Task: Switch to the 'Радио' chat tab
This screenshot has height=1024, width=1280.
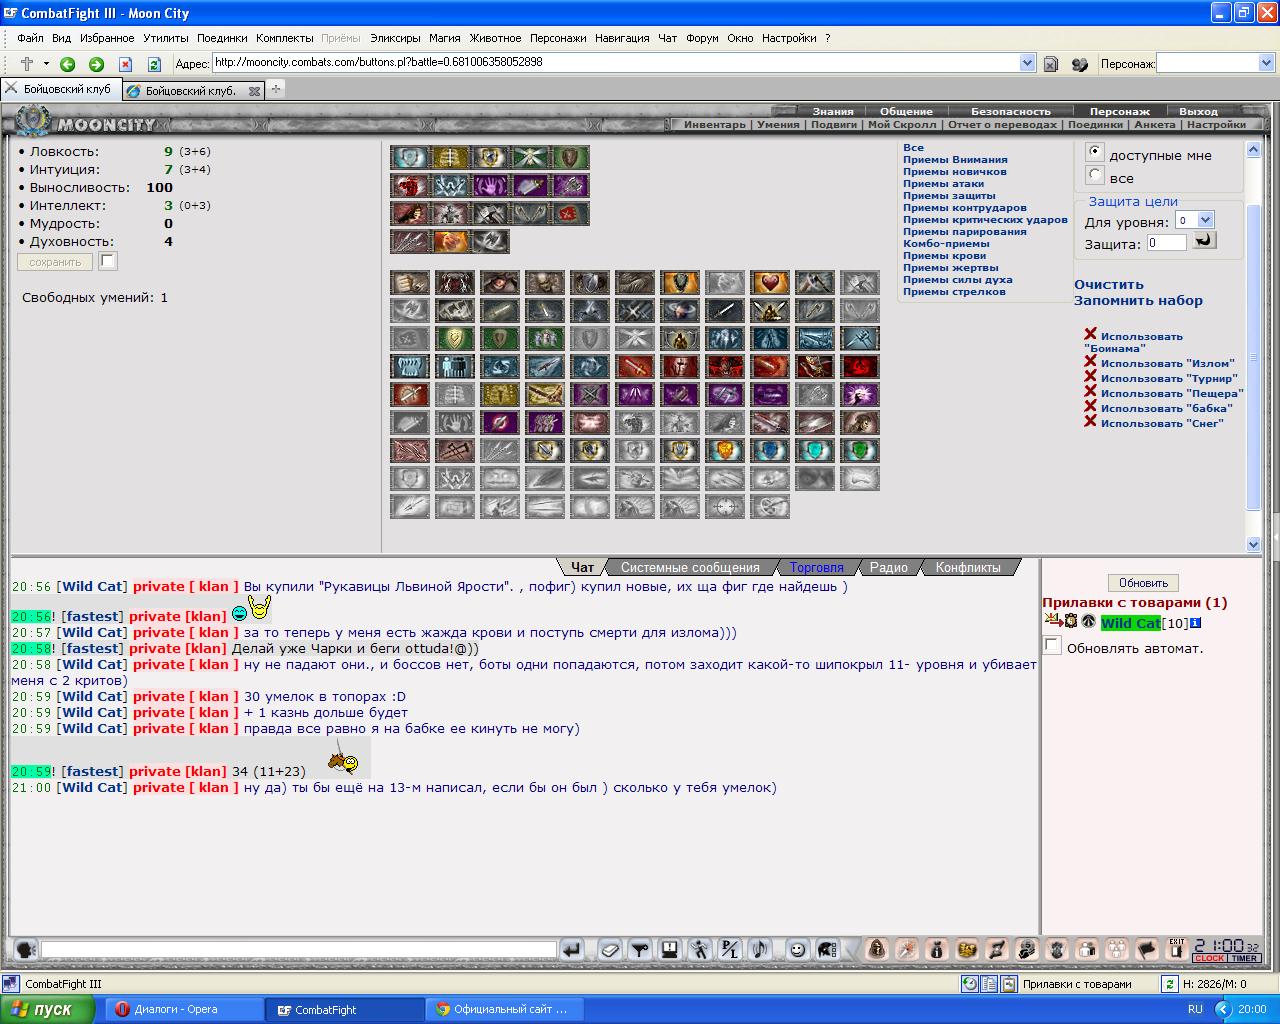Action: [889, 567]
